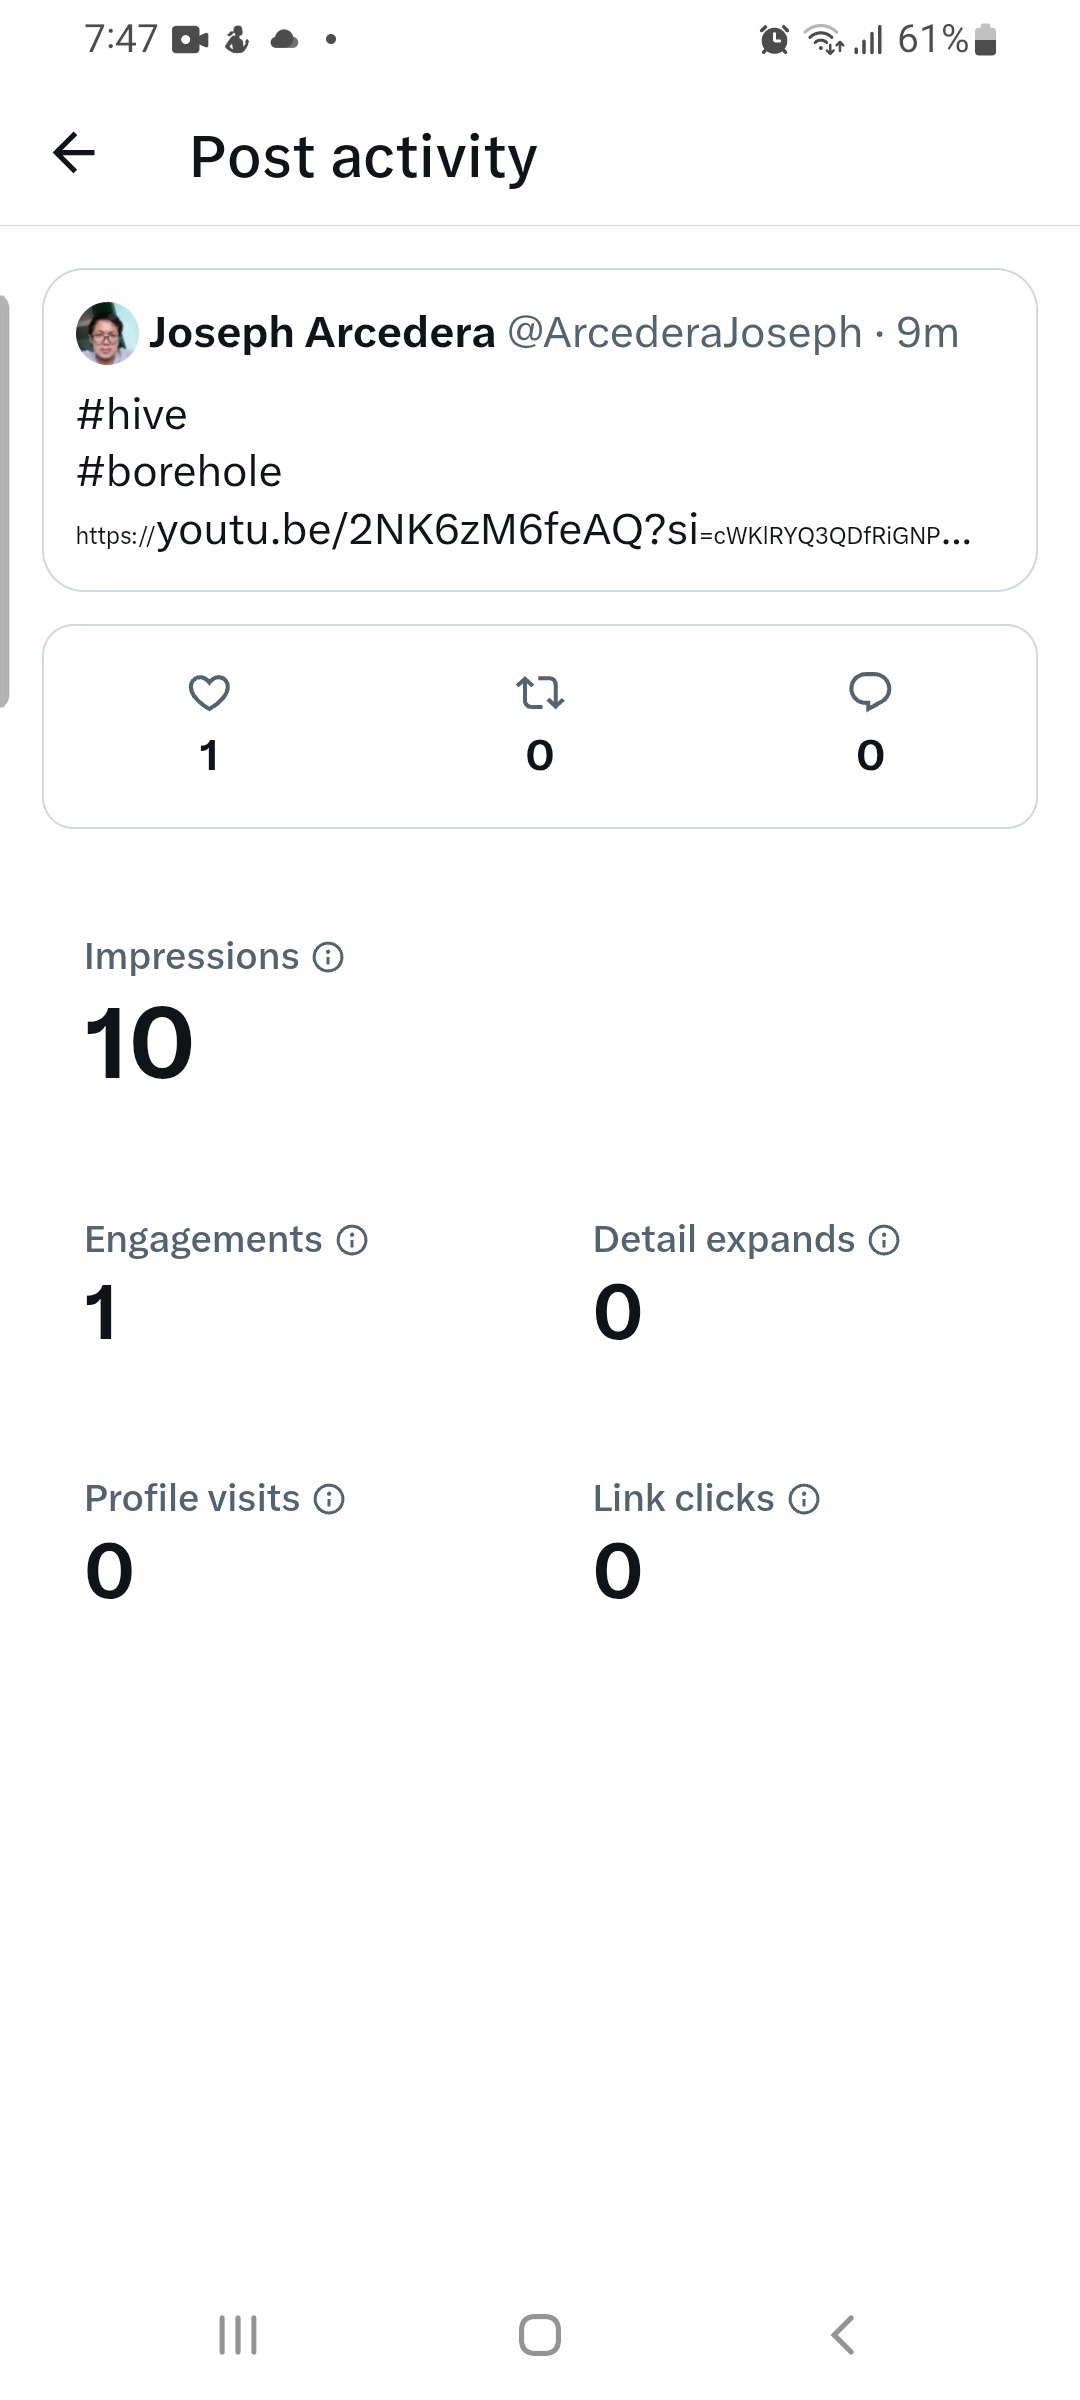Tap the heart likes icon
The image size is (1080, 2400).
(209, 692)
